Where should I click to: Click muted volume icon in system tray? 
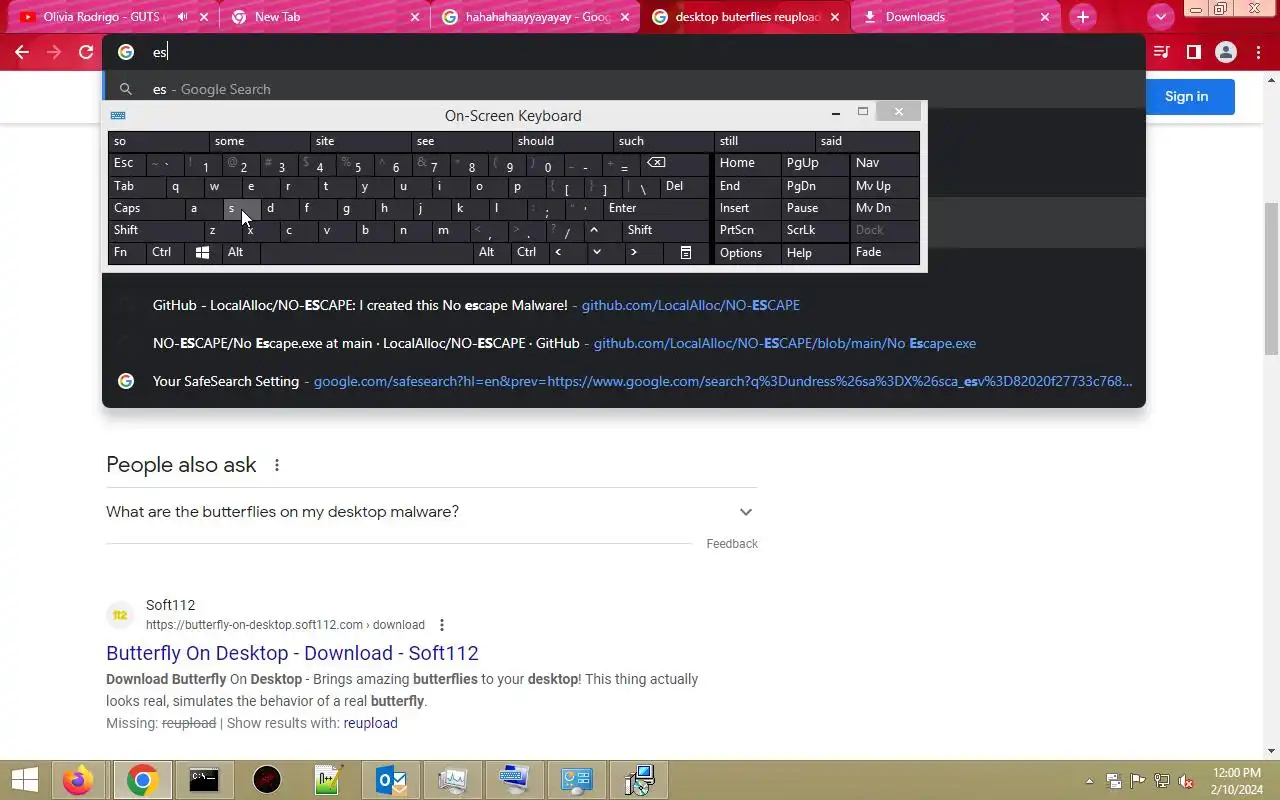point(1186,781)
